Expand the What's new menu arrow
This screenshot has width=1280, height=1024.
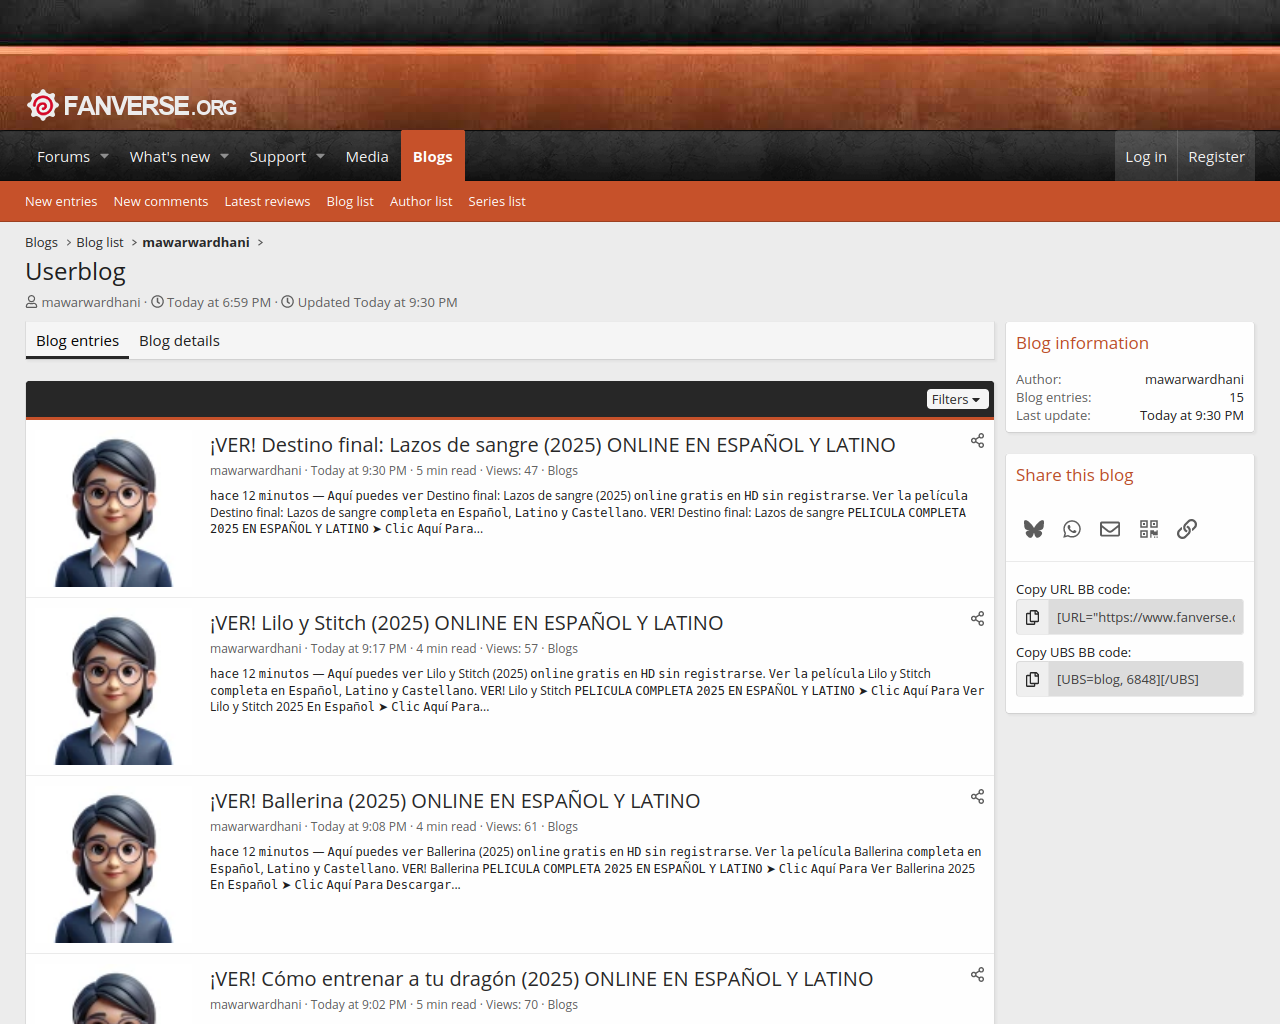(225, 157)
